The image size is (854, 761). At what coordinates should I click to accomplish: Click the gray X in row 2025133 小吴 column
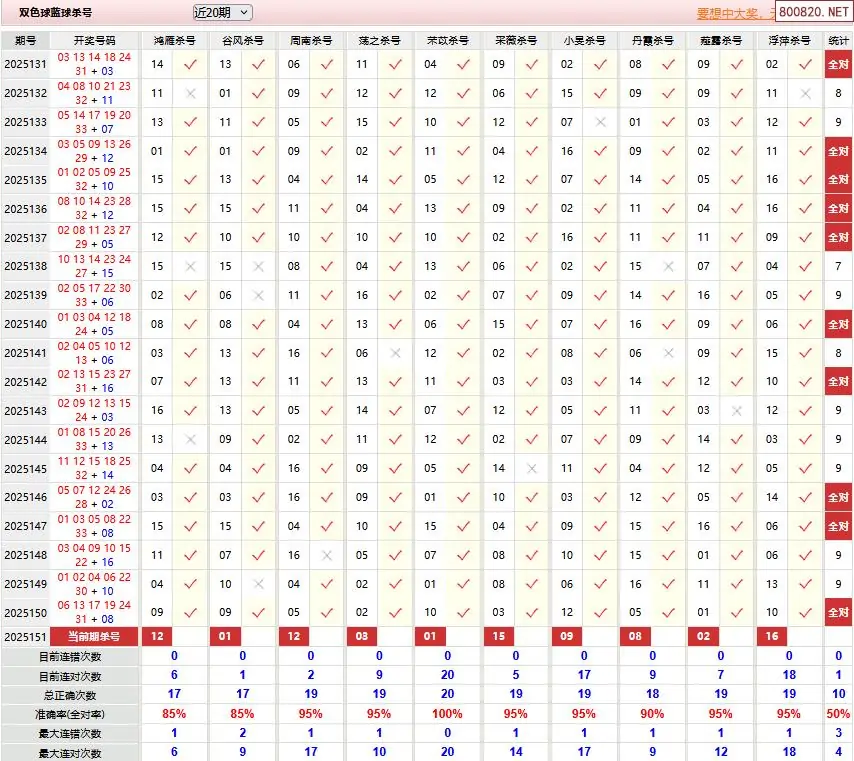[x=600, y=122]
